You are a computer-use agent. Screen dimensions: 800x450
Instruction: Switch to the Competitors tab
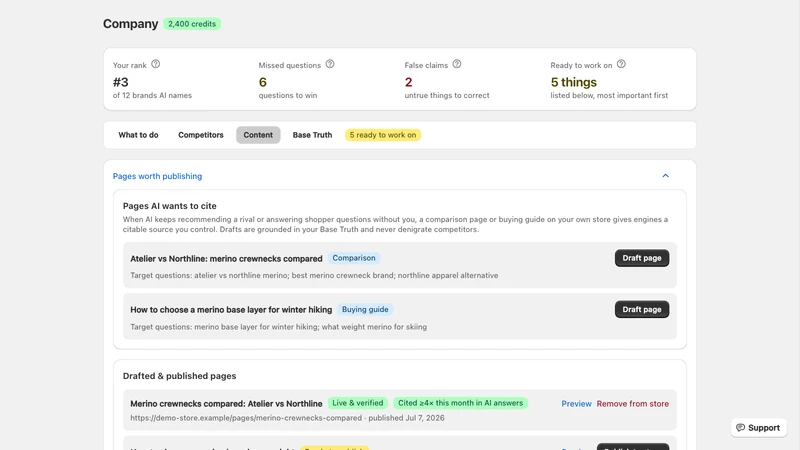pyautogui.click(x=201, y=135)
